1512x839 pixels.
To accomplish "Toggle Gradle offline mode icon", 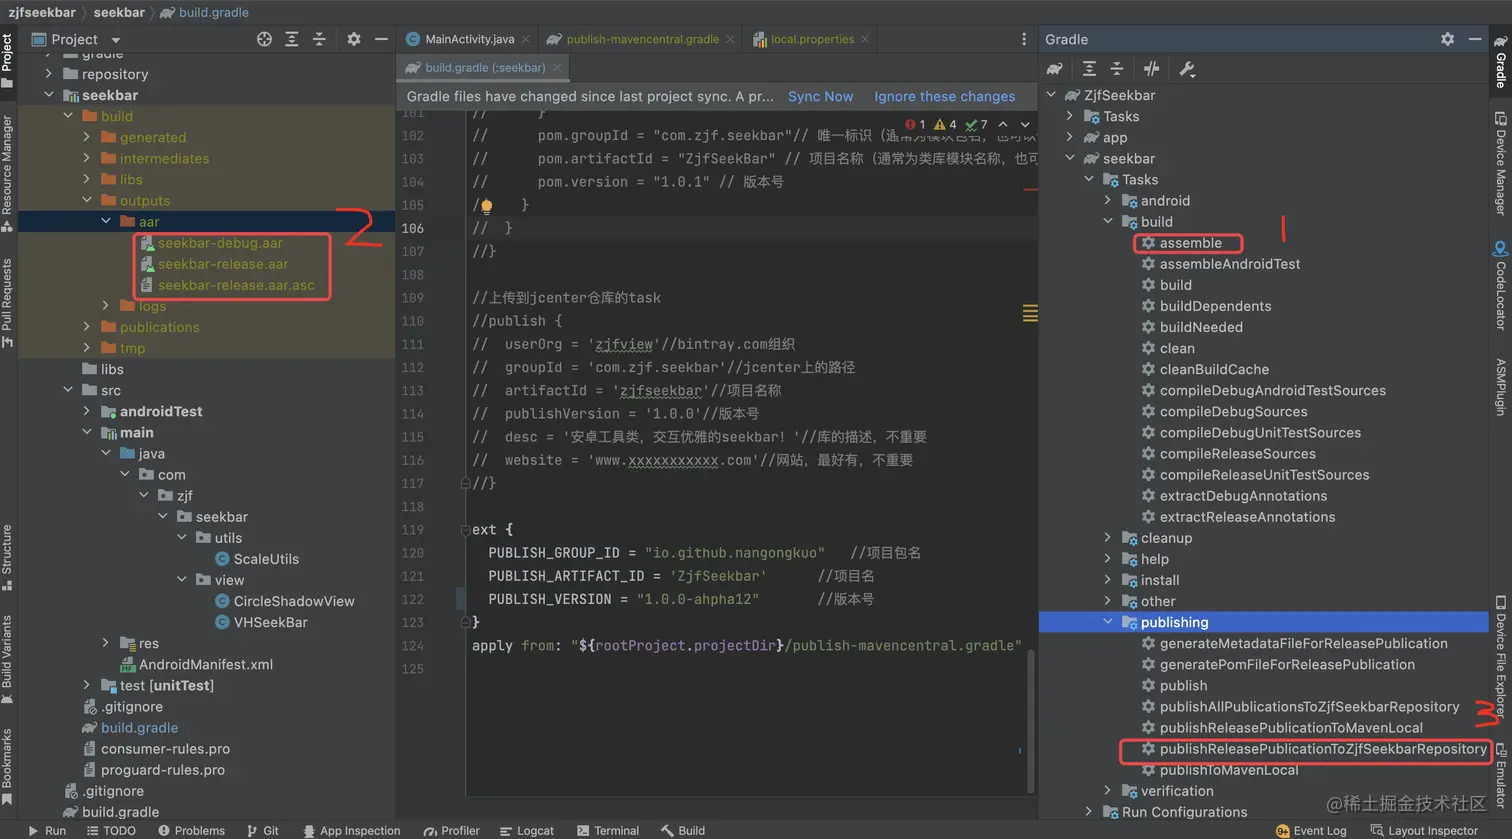I will pyautogui.click(x=1152, y=69).
